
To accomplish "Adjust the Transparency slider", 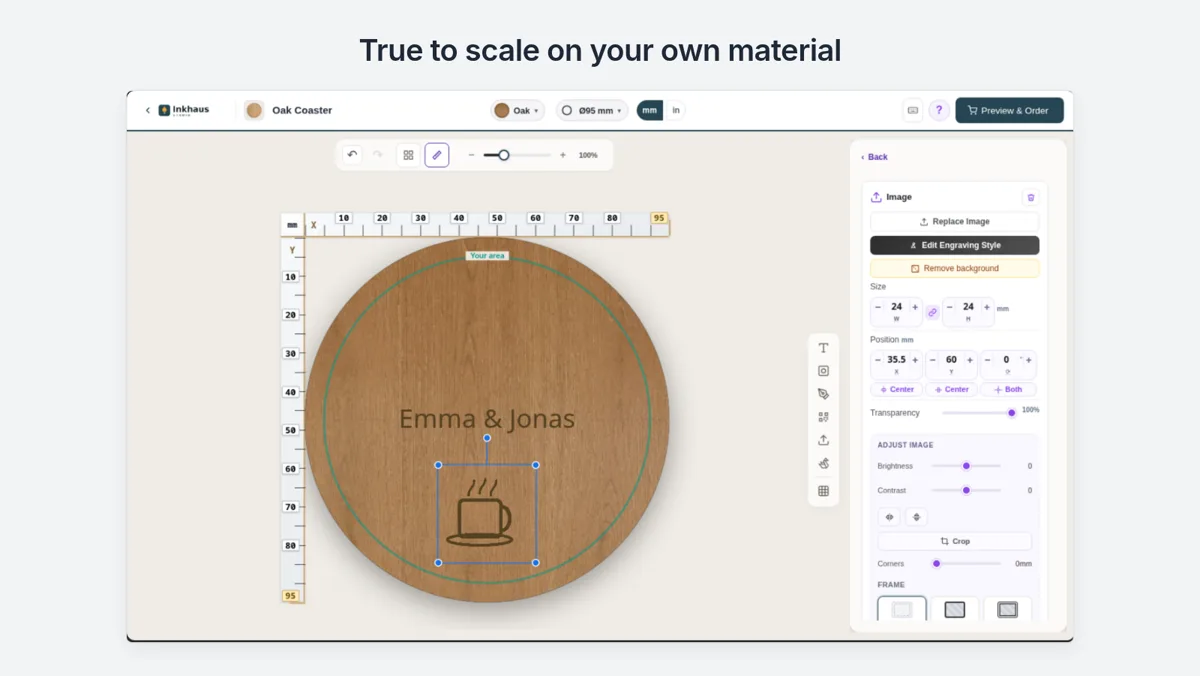I will pyautogui.click(x=979, y=412).
